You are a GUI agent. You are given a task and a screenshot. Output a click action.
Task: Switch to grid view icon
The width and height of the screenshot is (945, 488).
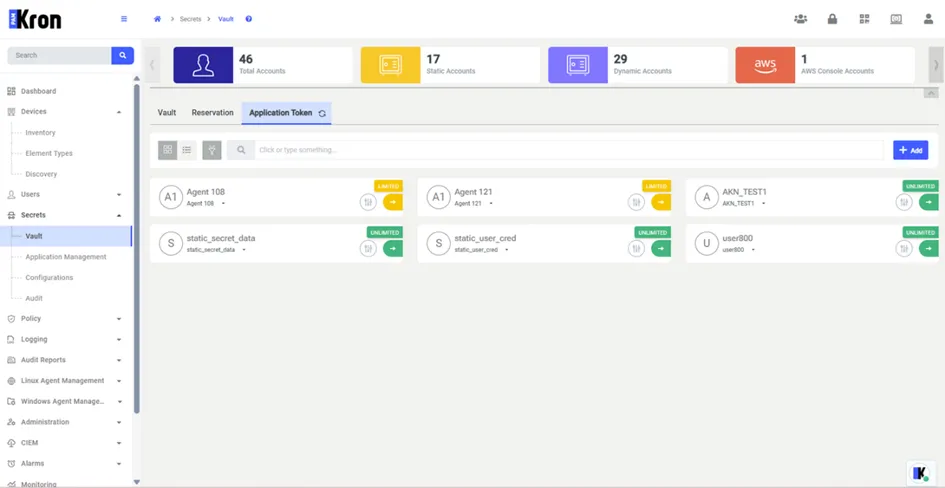(x=168, y=150)
